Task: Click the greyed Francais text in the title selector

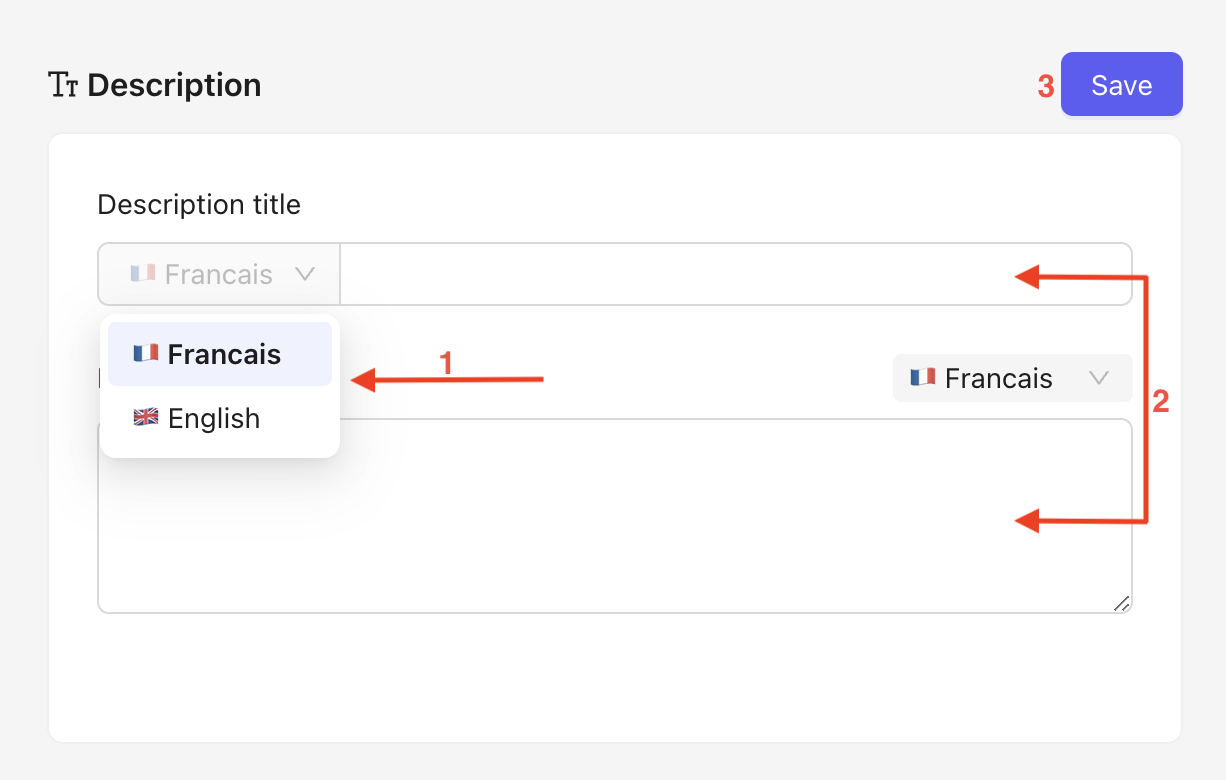Action: click(x=218, y=274)
